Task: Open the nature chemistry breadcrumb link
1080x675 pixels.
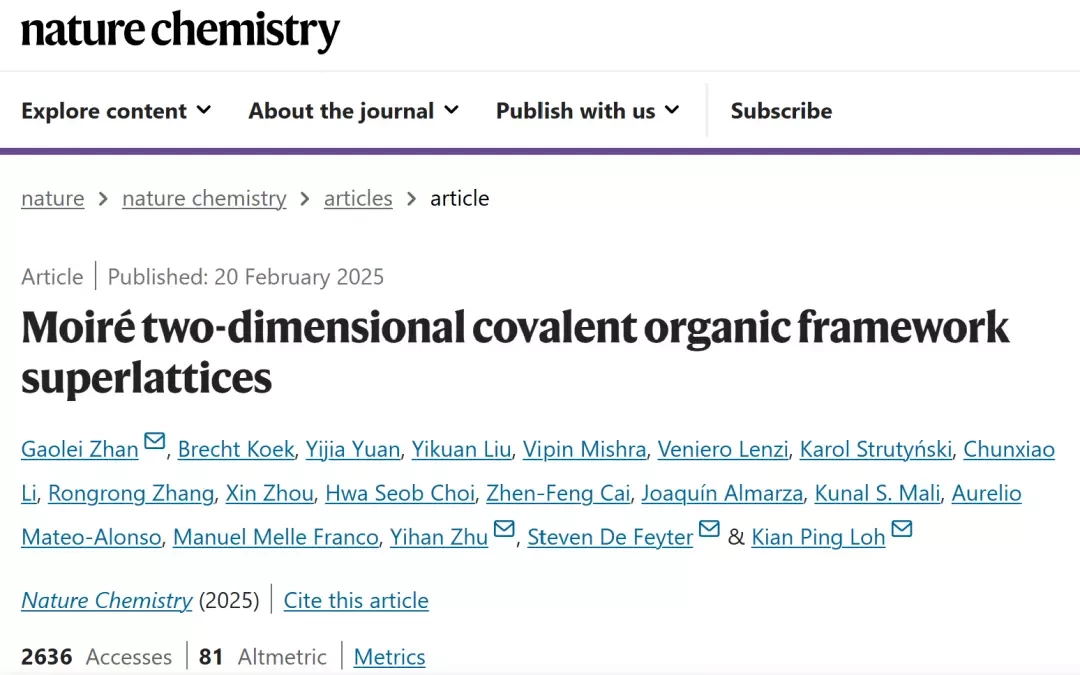Action: tap(204, 198)
